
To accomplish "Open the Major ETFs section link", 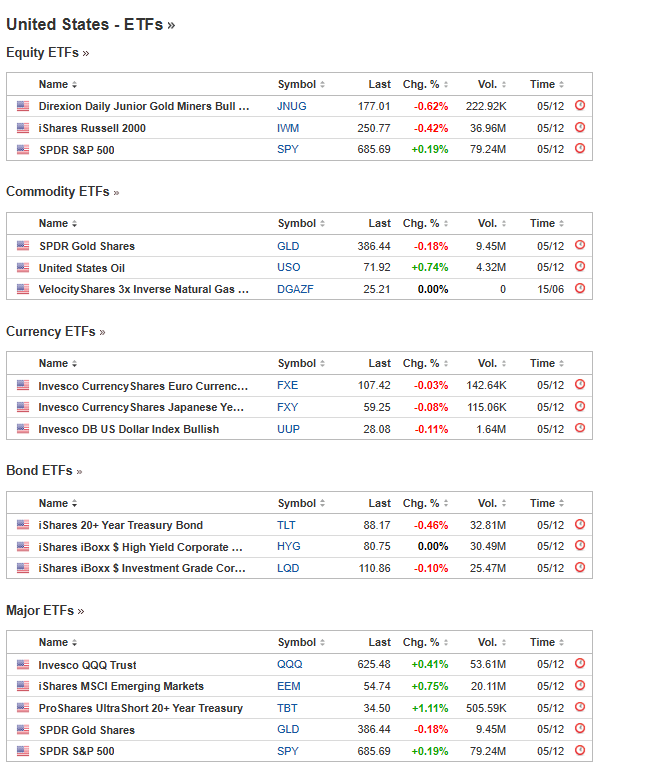I will (x=44, y=610).
